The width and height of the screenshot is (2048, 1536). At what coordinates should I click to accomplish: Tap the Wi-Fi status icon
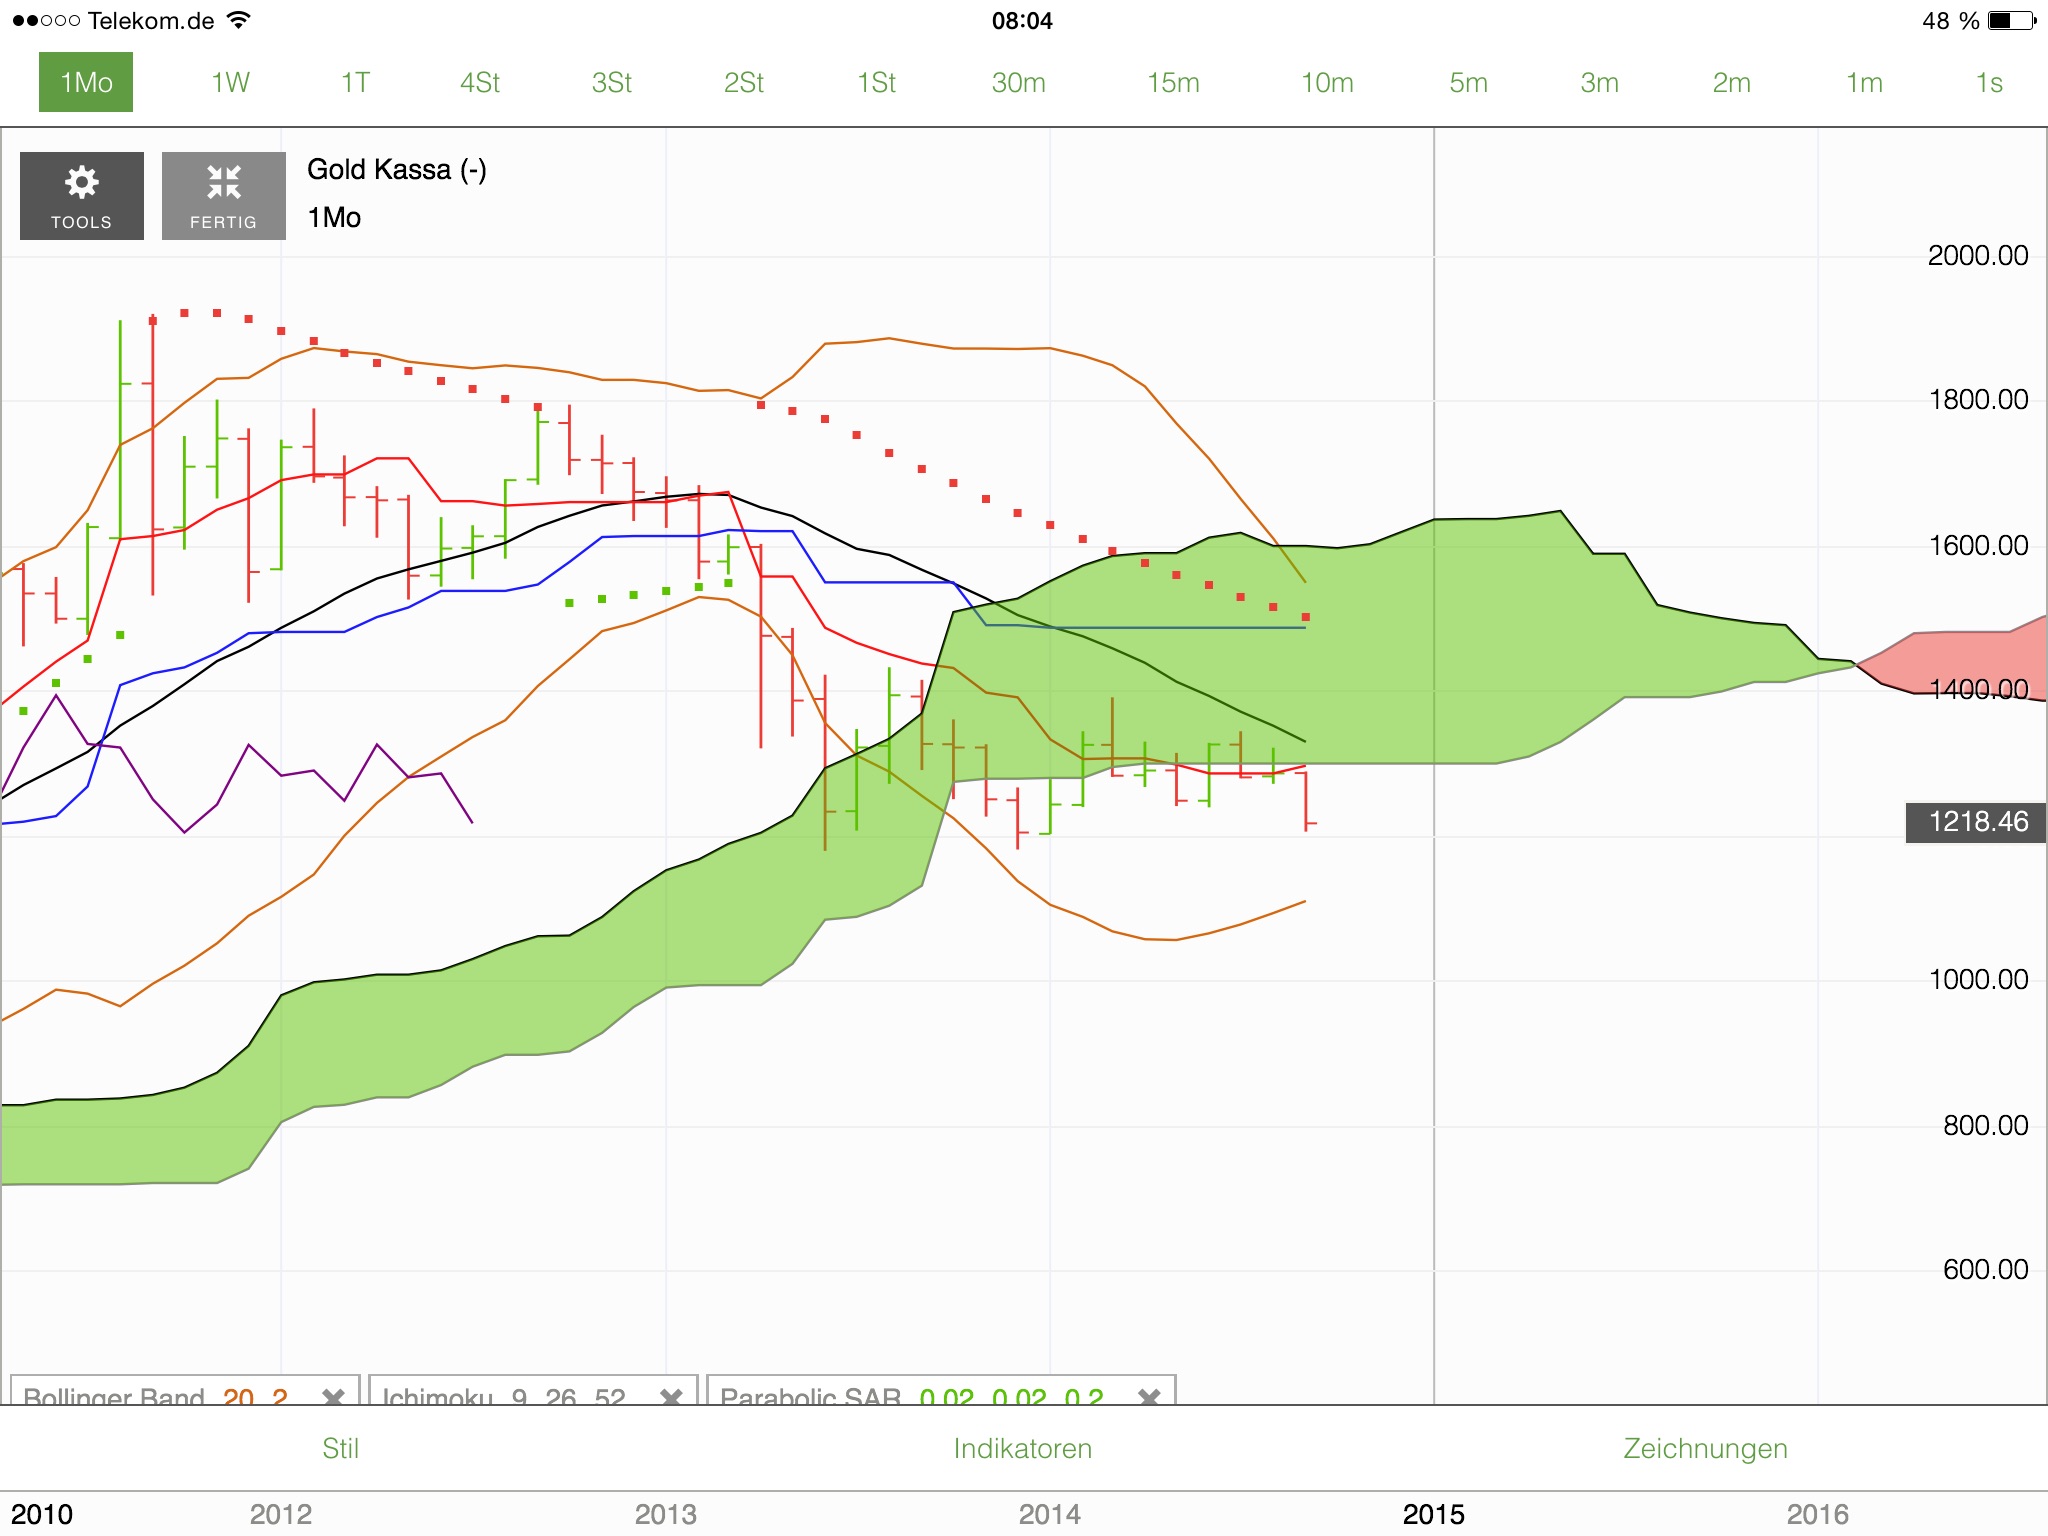point(237,18)
